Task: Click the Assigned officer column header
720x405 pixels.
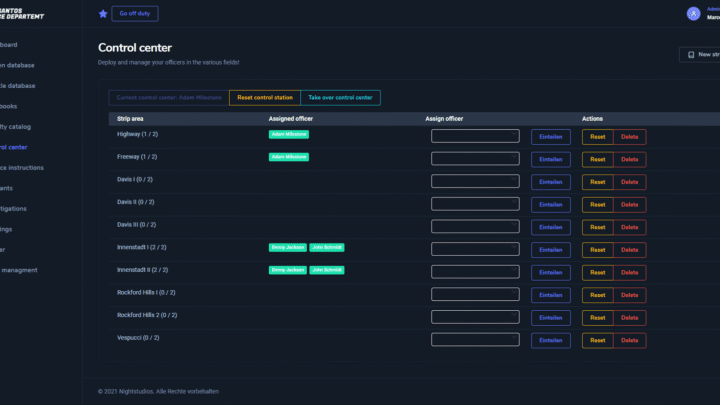Action: tap(291, 119)
